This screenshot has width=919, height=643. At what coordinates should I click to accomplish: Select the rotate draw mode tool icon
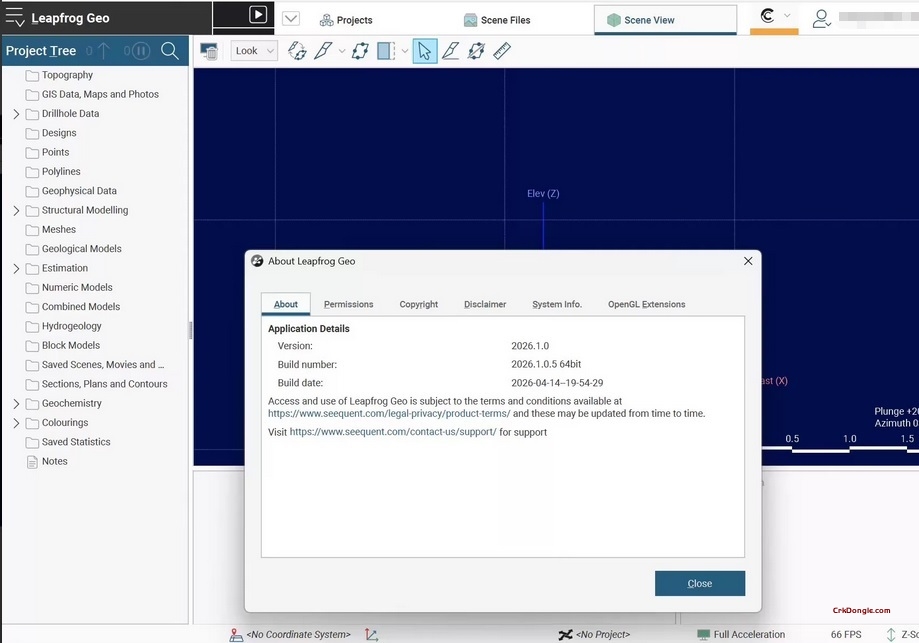tap(297, 51)
